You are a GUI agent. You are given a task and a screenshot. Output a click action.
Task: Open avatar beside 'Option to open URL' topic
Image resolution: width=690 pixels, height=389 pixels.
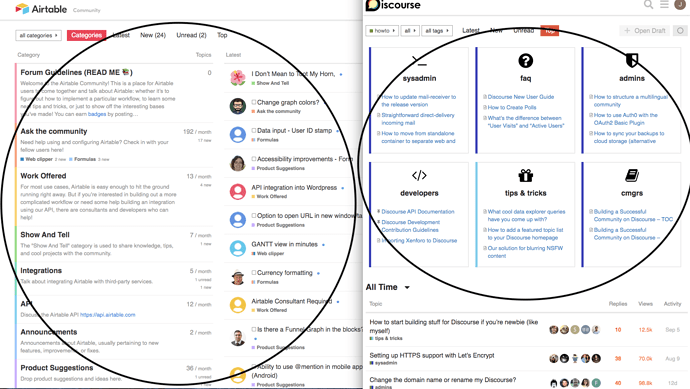(x=238, y=220)
